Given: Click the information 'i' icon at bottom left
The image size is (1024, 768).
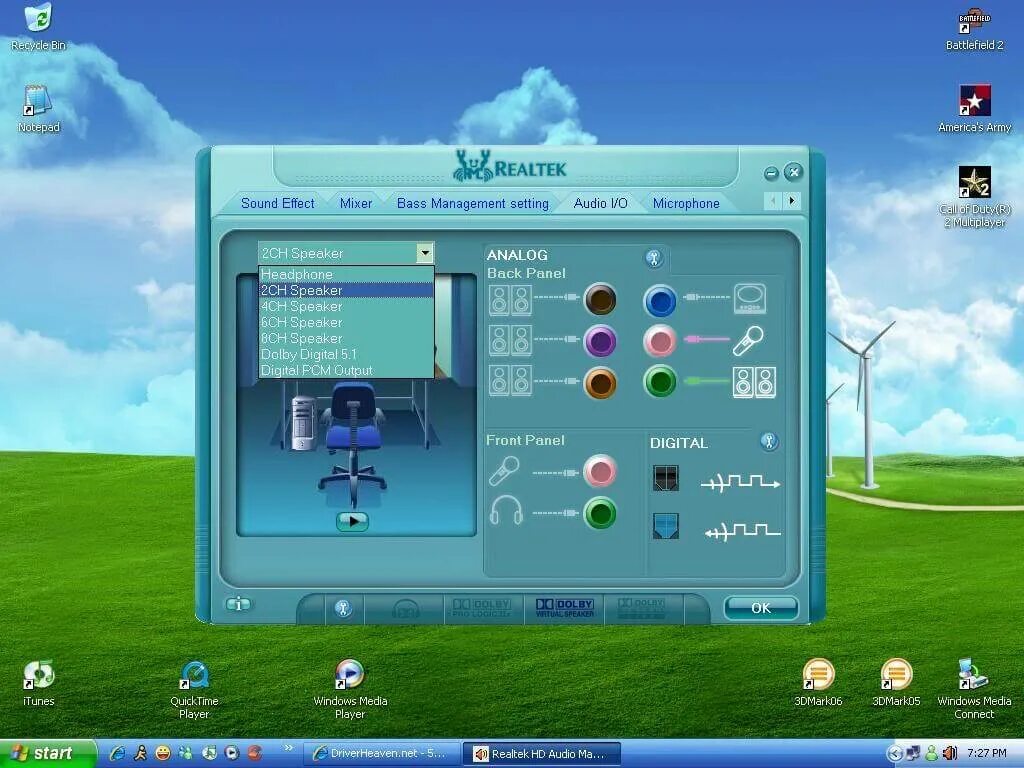Looking at the screenshot, I should (x=238, y=604).
